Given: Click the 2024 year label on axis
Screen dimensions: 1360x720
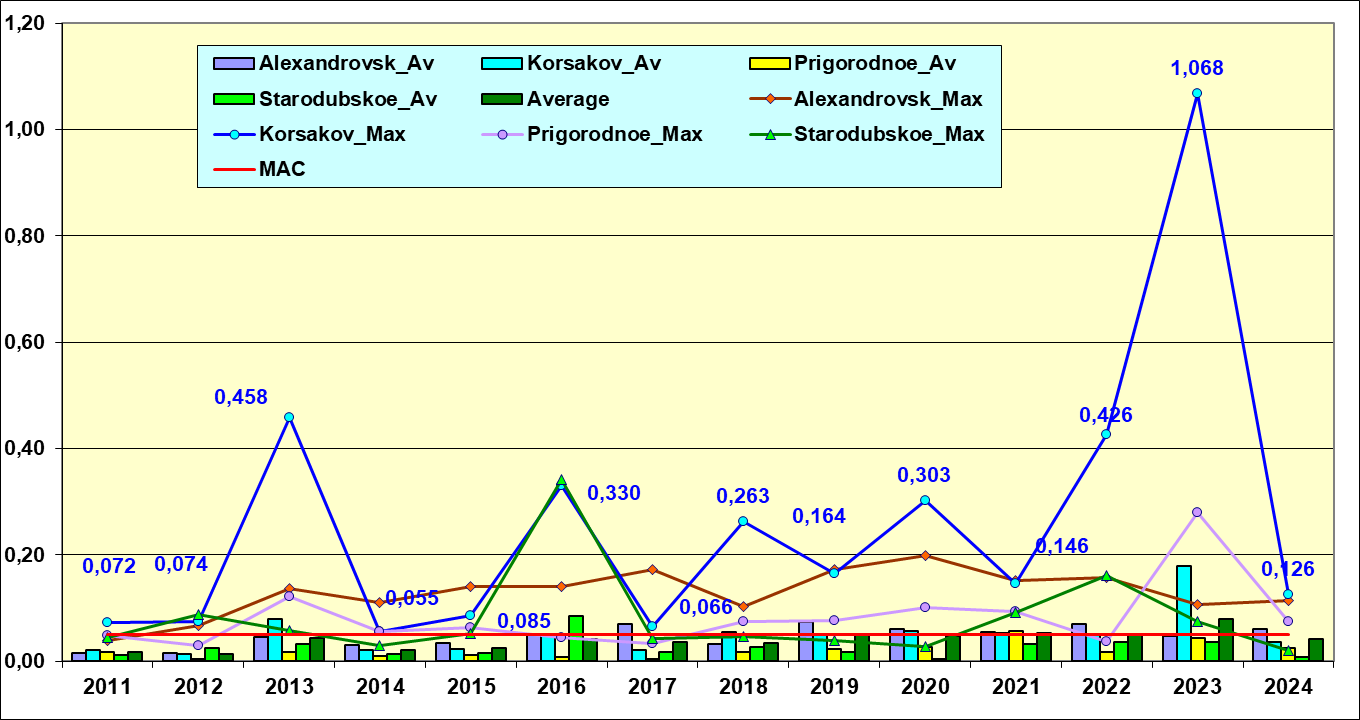Looking at the screenshot, I should tap(1288, 687).
